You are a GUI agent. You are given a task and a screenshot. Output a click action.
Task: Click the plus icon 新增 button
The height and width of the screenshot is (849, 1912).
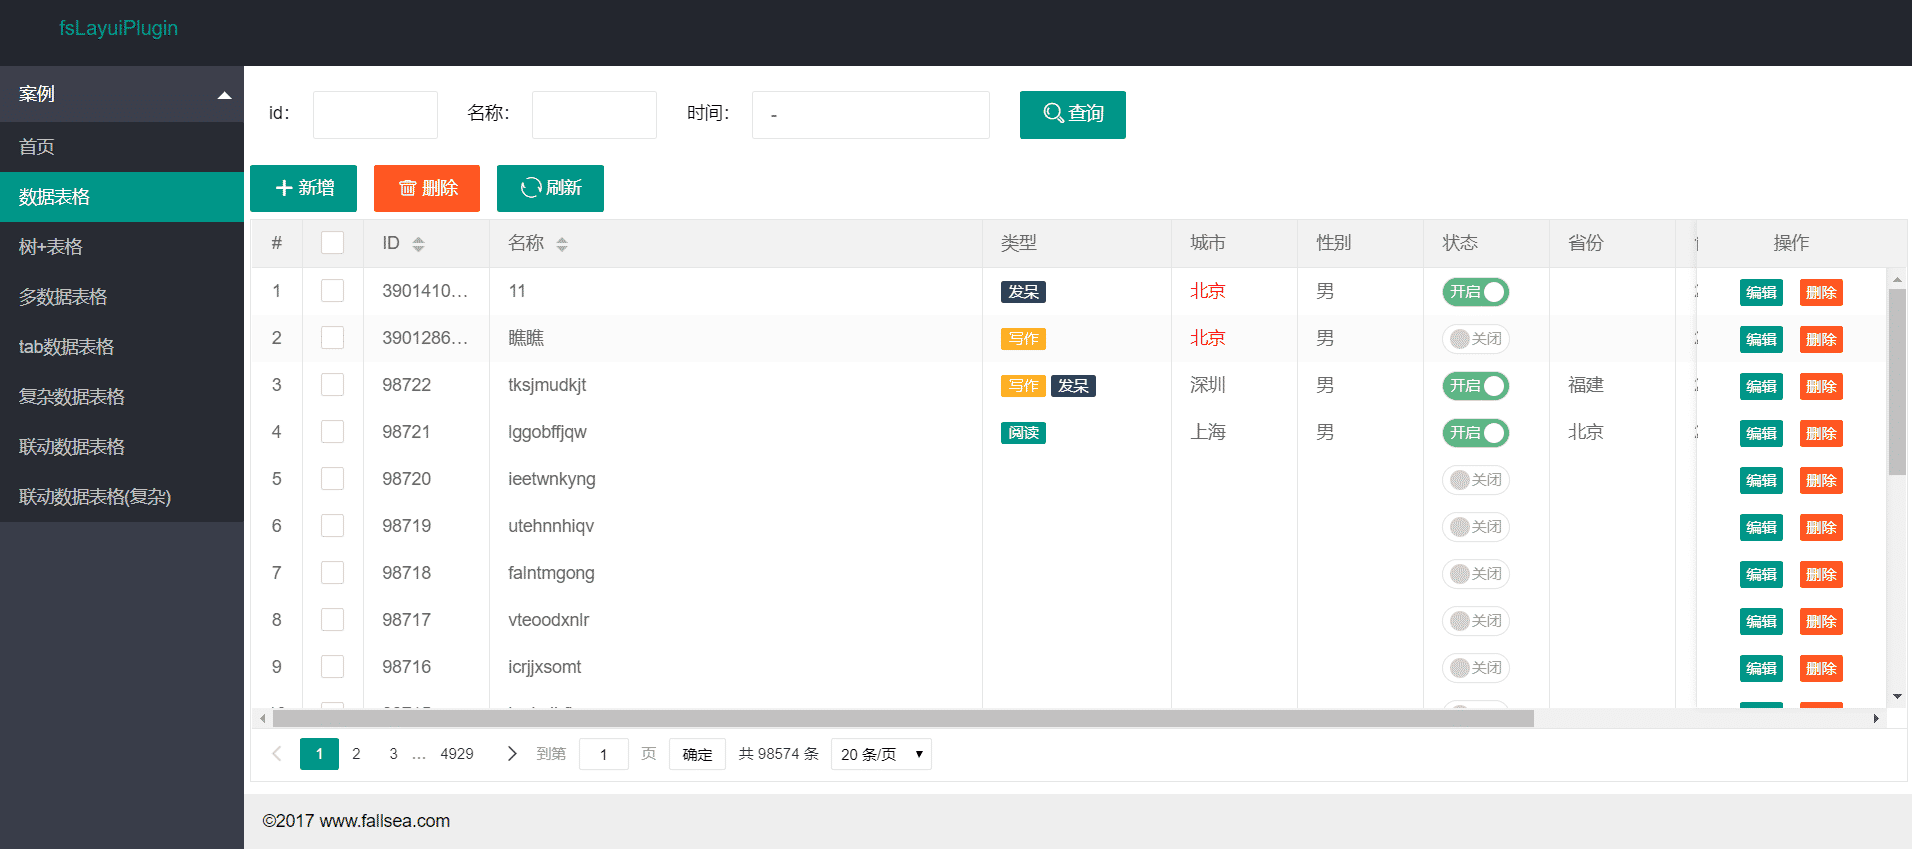pos(303,188)
